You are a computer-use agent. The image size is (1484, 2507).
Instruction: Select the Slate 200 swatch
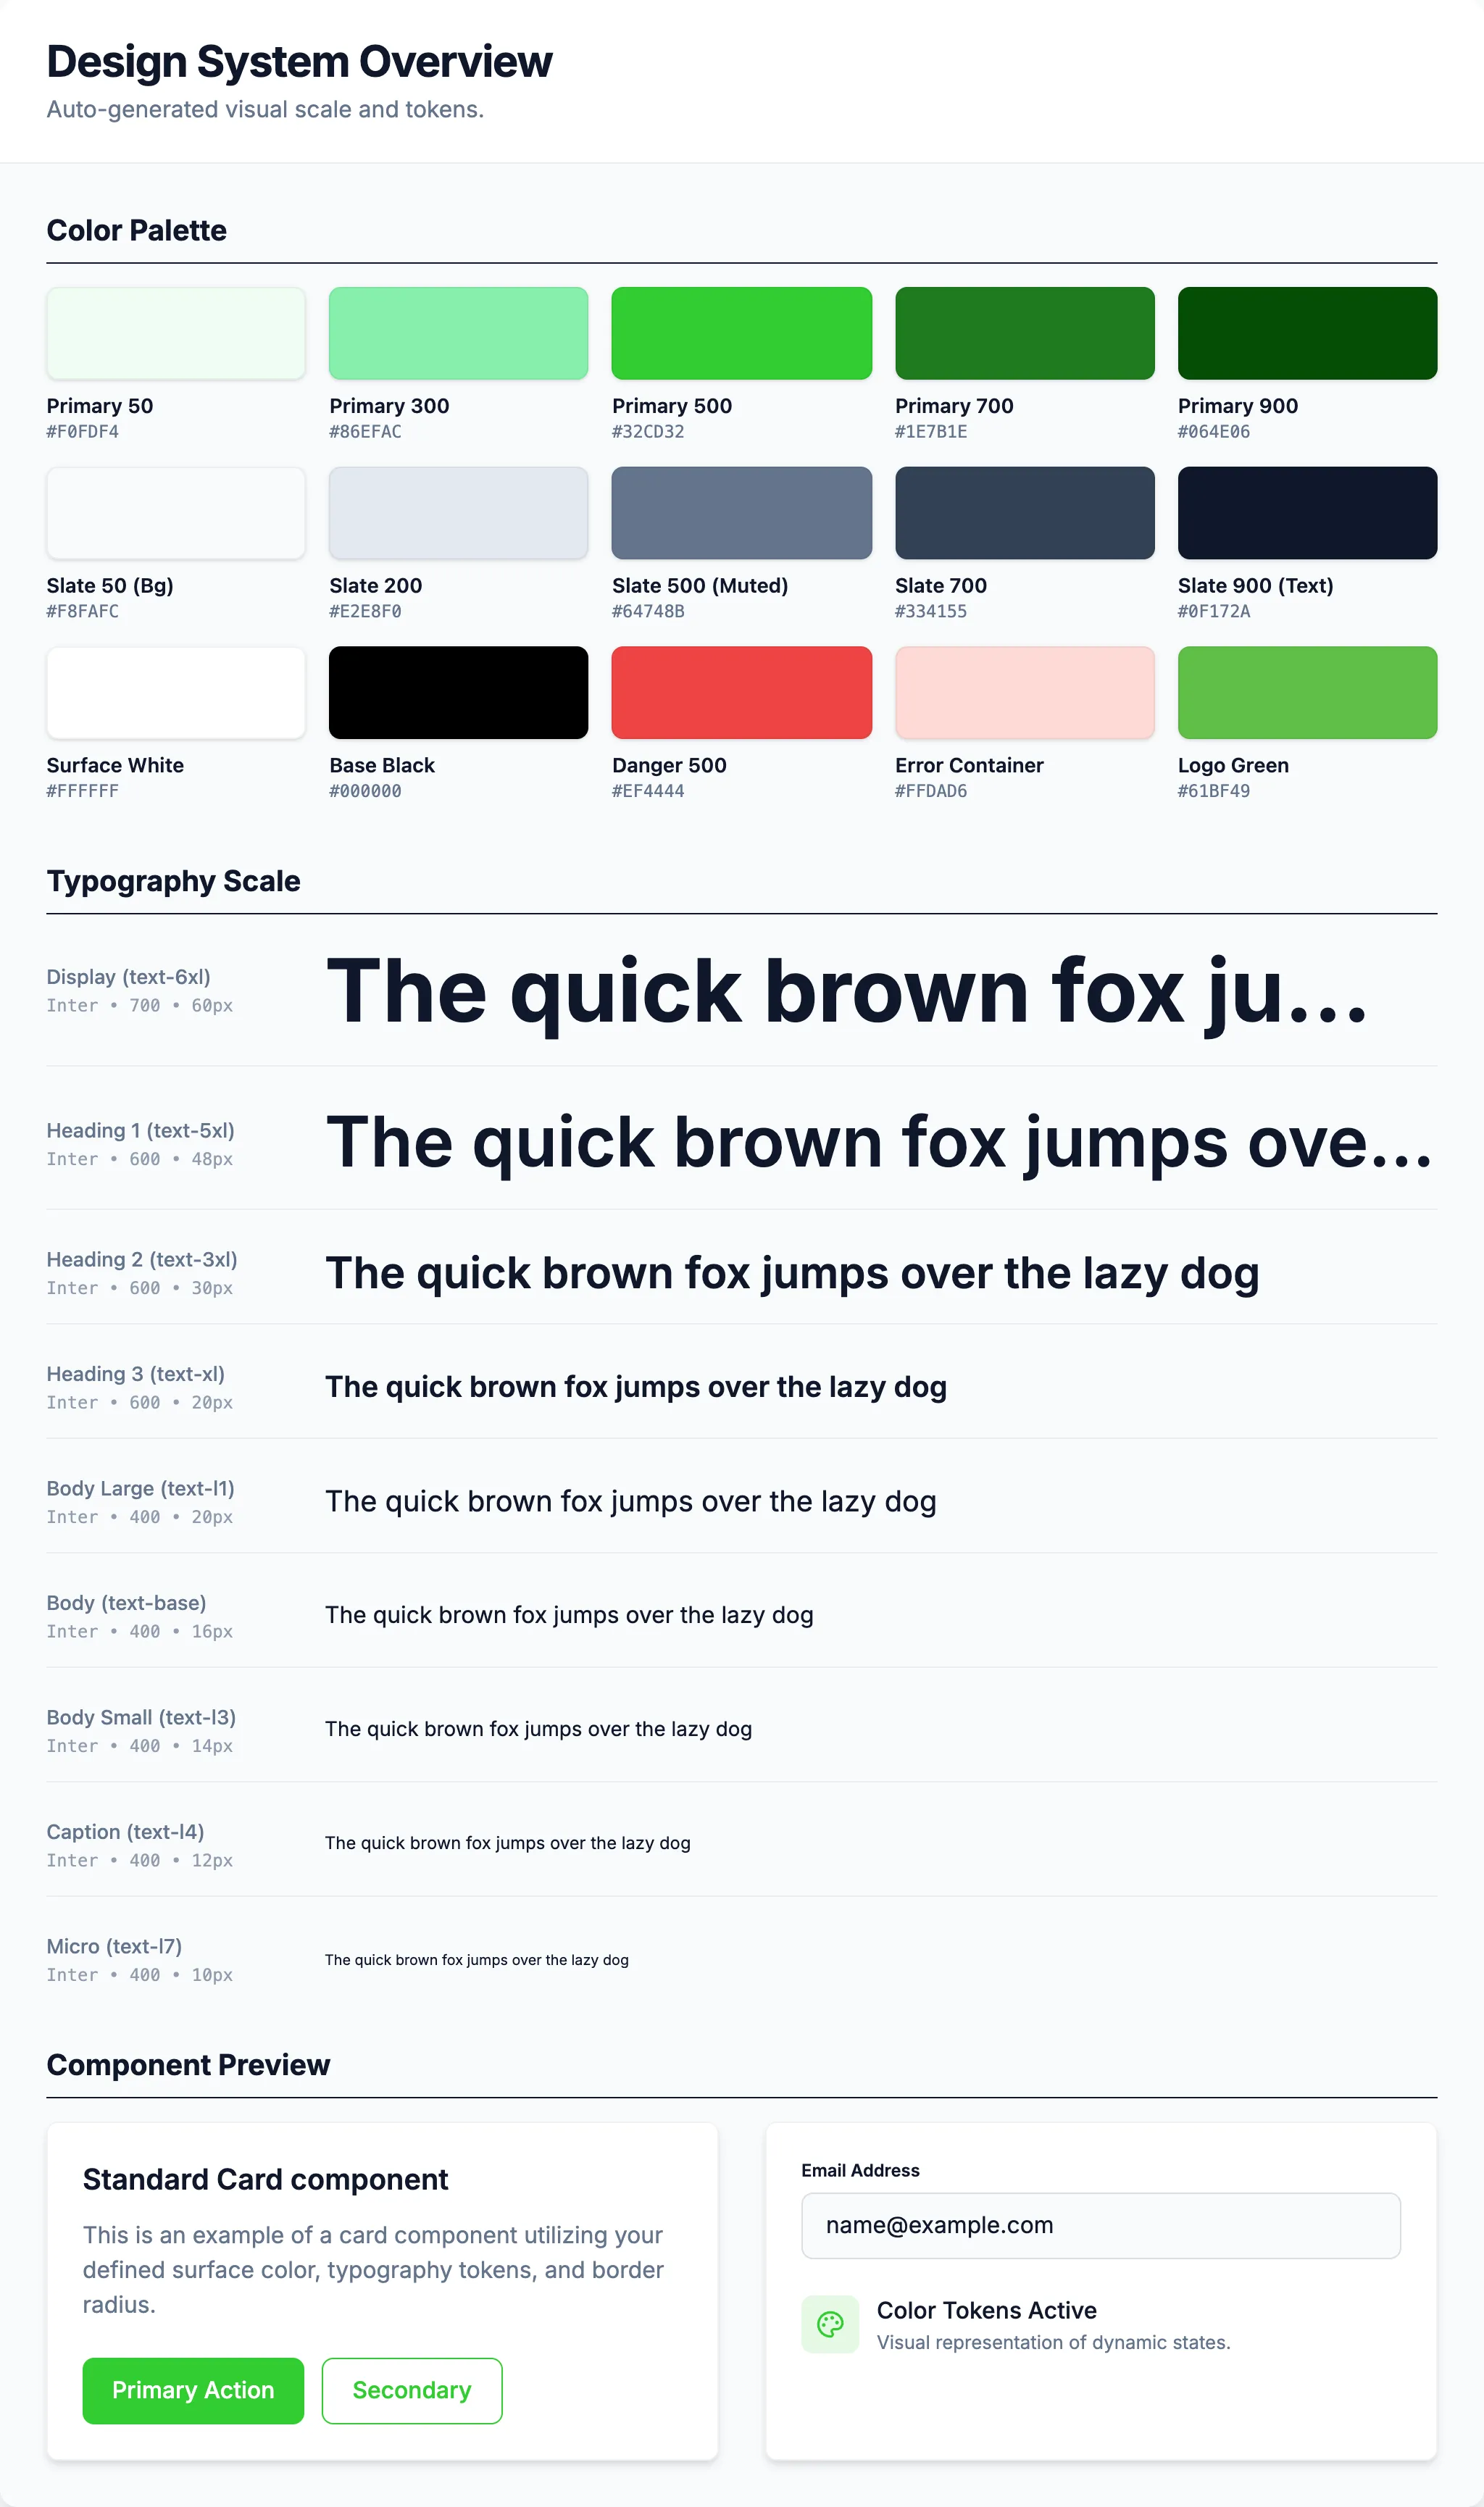pyautogui.click(x=459, y=513)
